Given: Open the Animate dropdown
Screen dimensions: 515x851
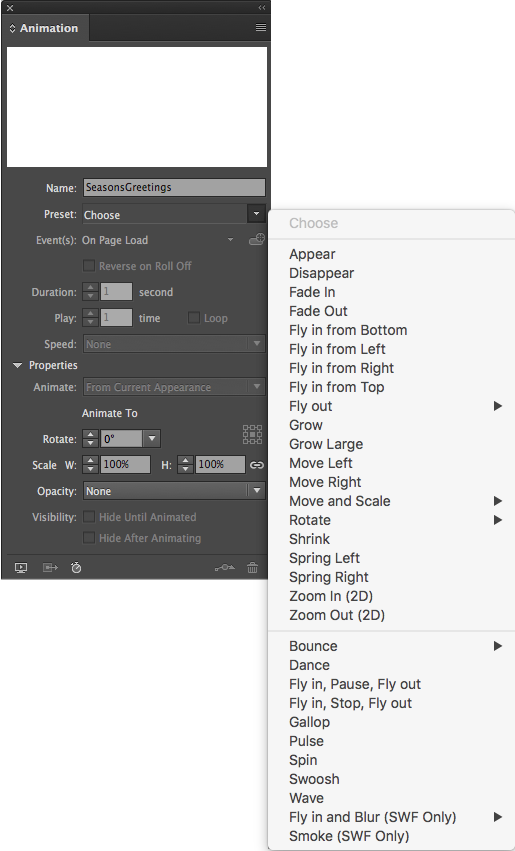Looking at the screenshot, I should tap(174, 387).
